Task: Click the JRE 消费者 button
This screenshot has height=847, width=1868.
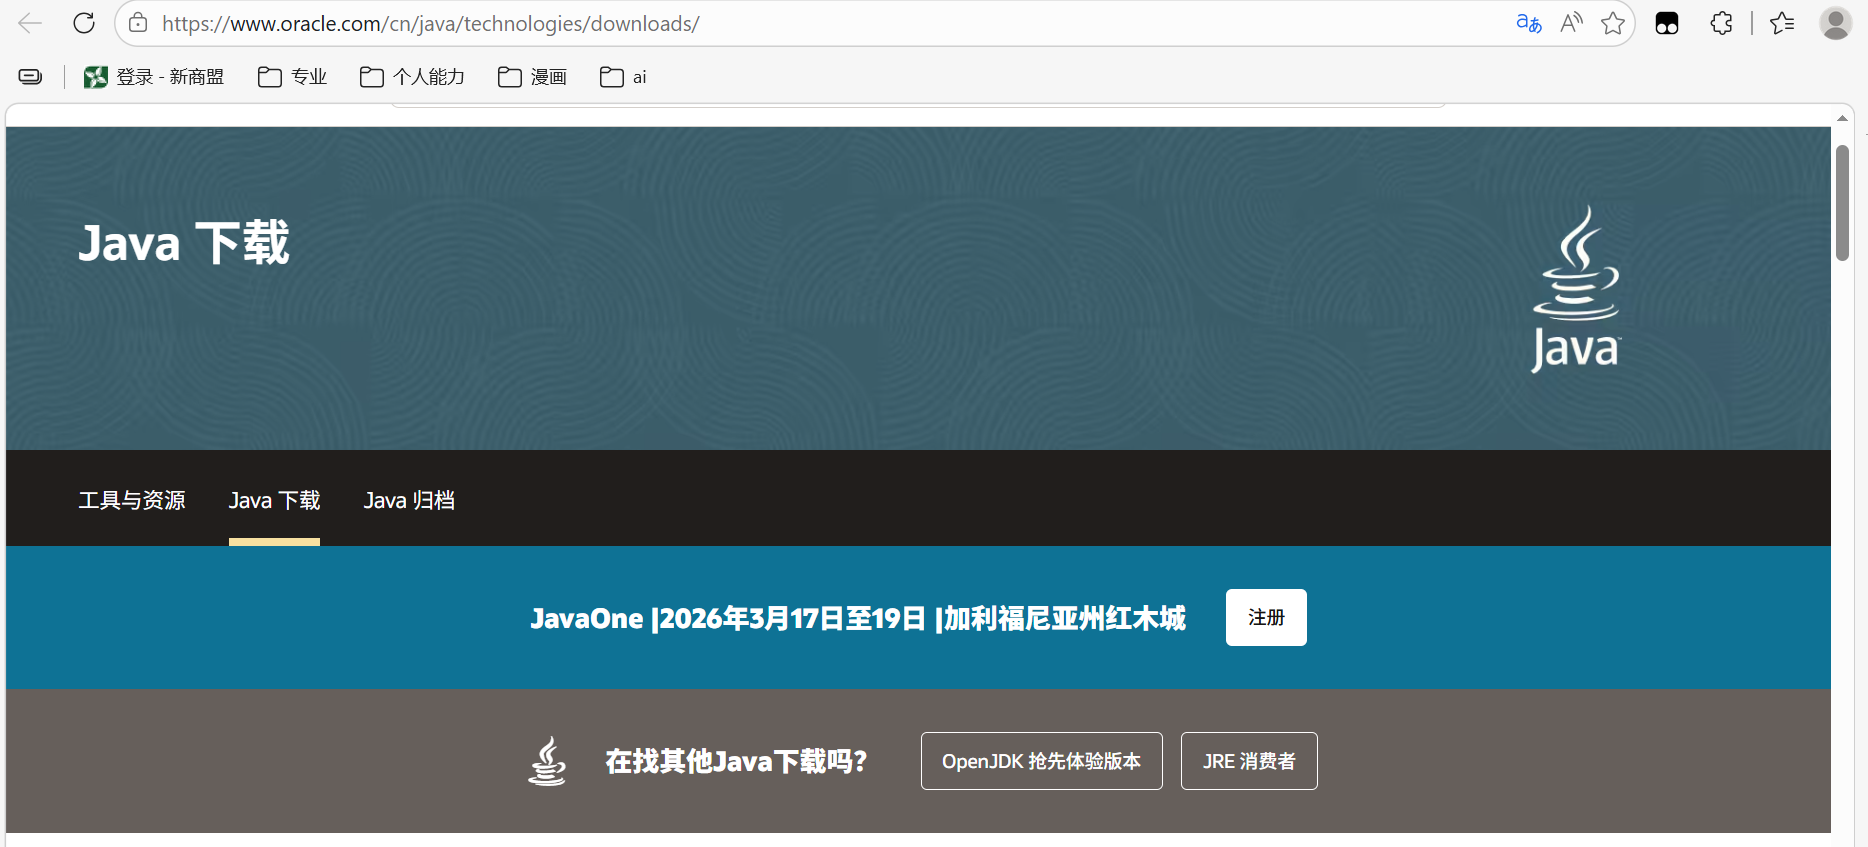Action: pos(1249,761)
